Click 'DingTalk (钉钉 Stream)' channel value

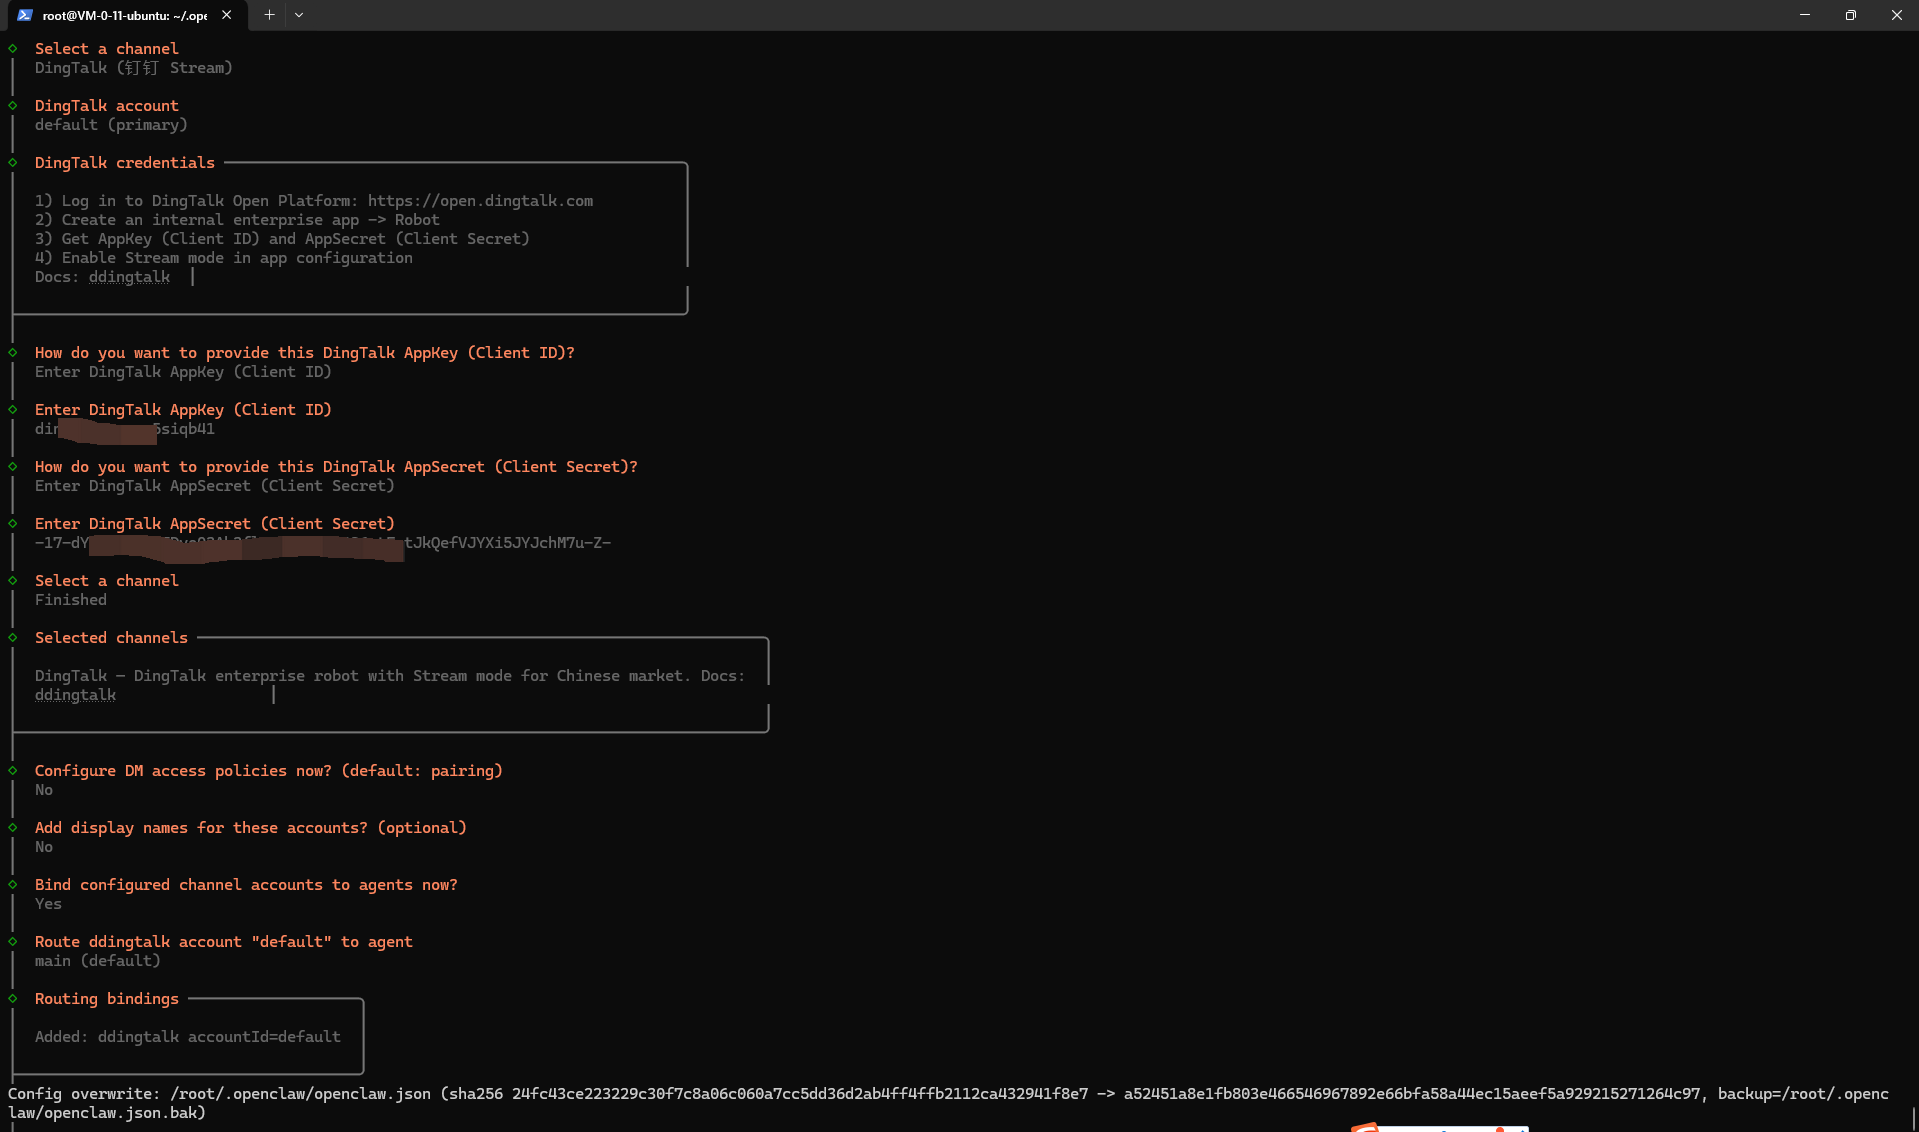pyautogui.click(x=133, y=68)
